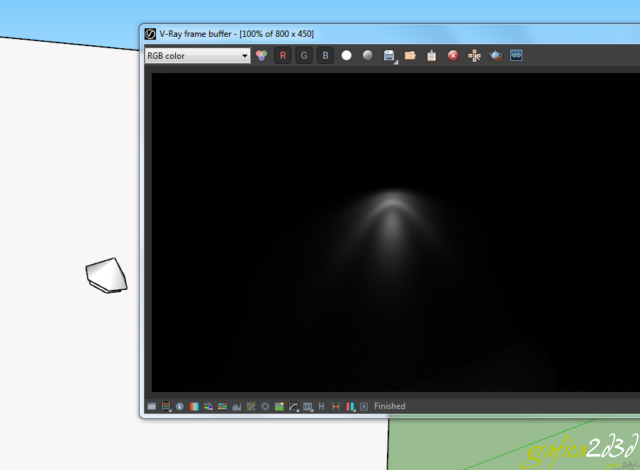
Task: Force color clamping icon in bottom bar
Action: (166, 406)
